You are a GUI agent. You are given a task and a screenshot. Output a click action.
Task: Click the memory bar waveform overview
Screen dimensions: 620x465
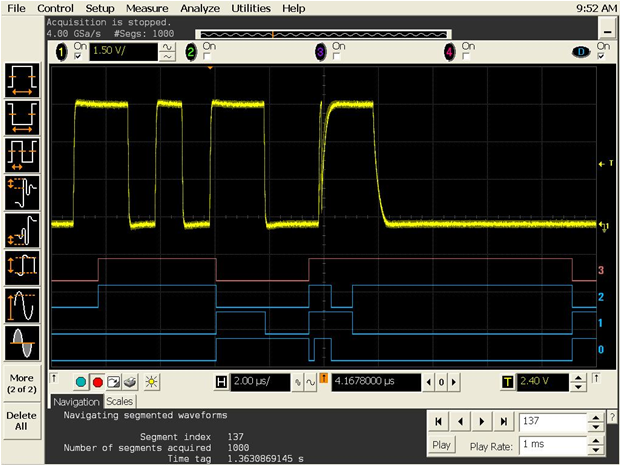(323, 34)
